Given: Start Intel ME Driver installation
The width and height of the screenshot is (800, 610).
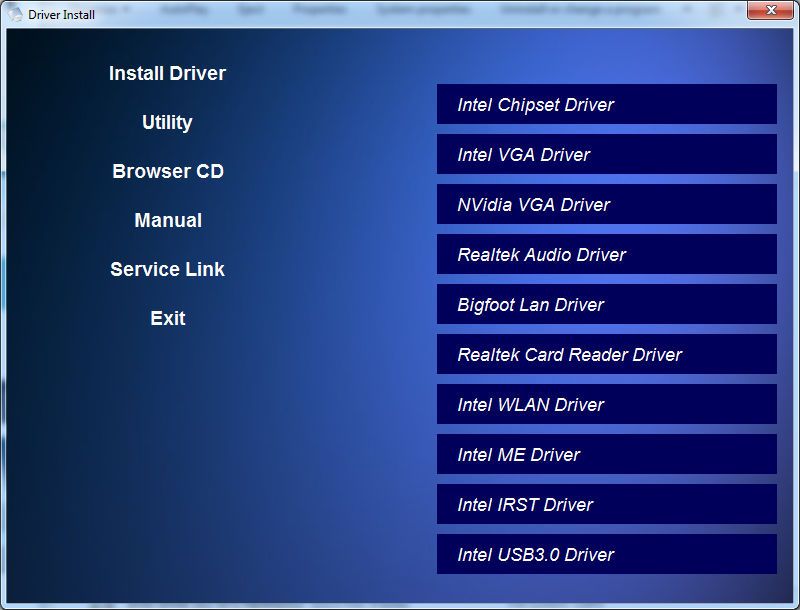Looking at the screenshot, I should click(606, 454).
